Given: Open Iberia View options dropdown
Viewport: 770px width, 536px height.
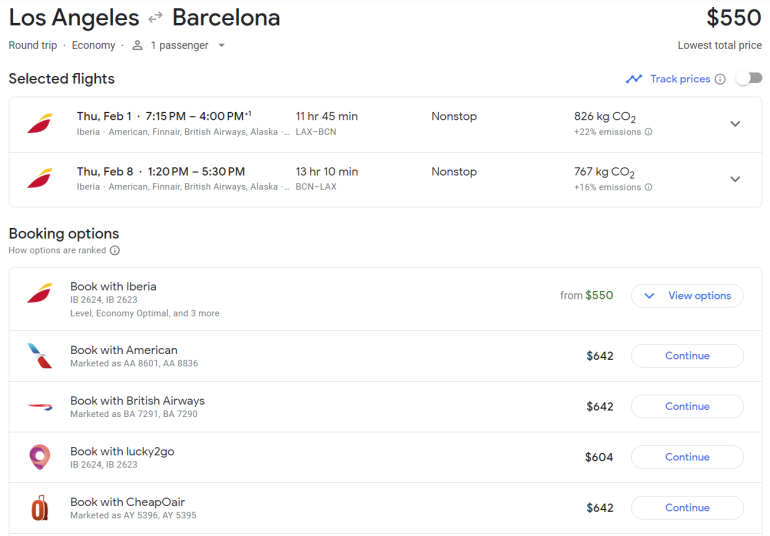Looking at the screenshot, I should pos(687,296).
